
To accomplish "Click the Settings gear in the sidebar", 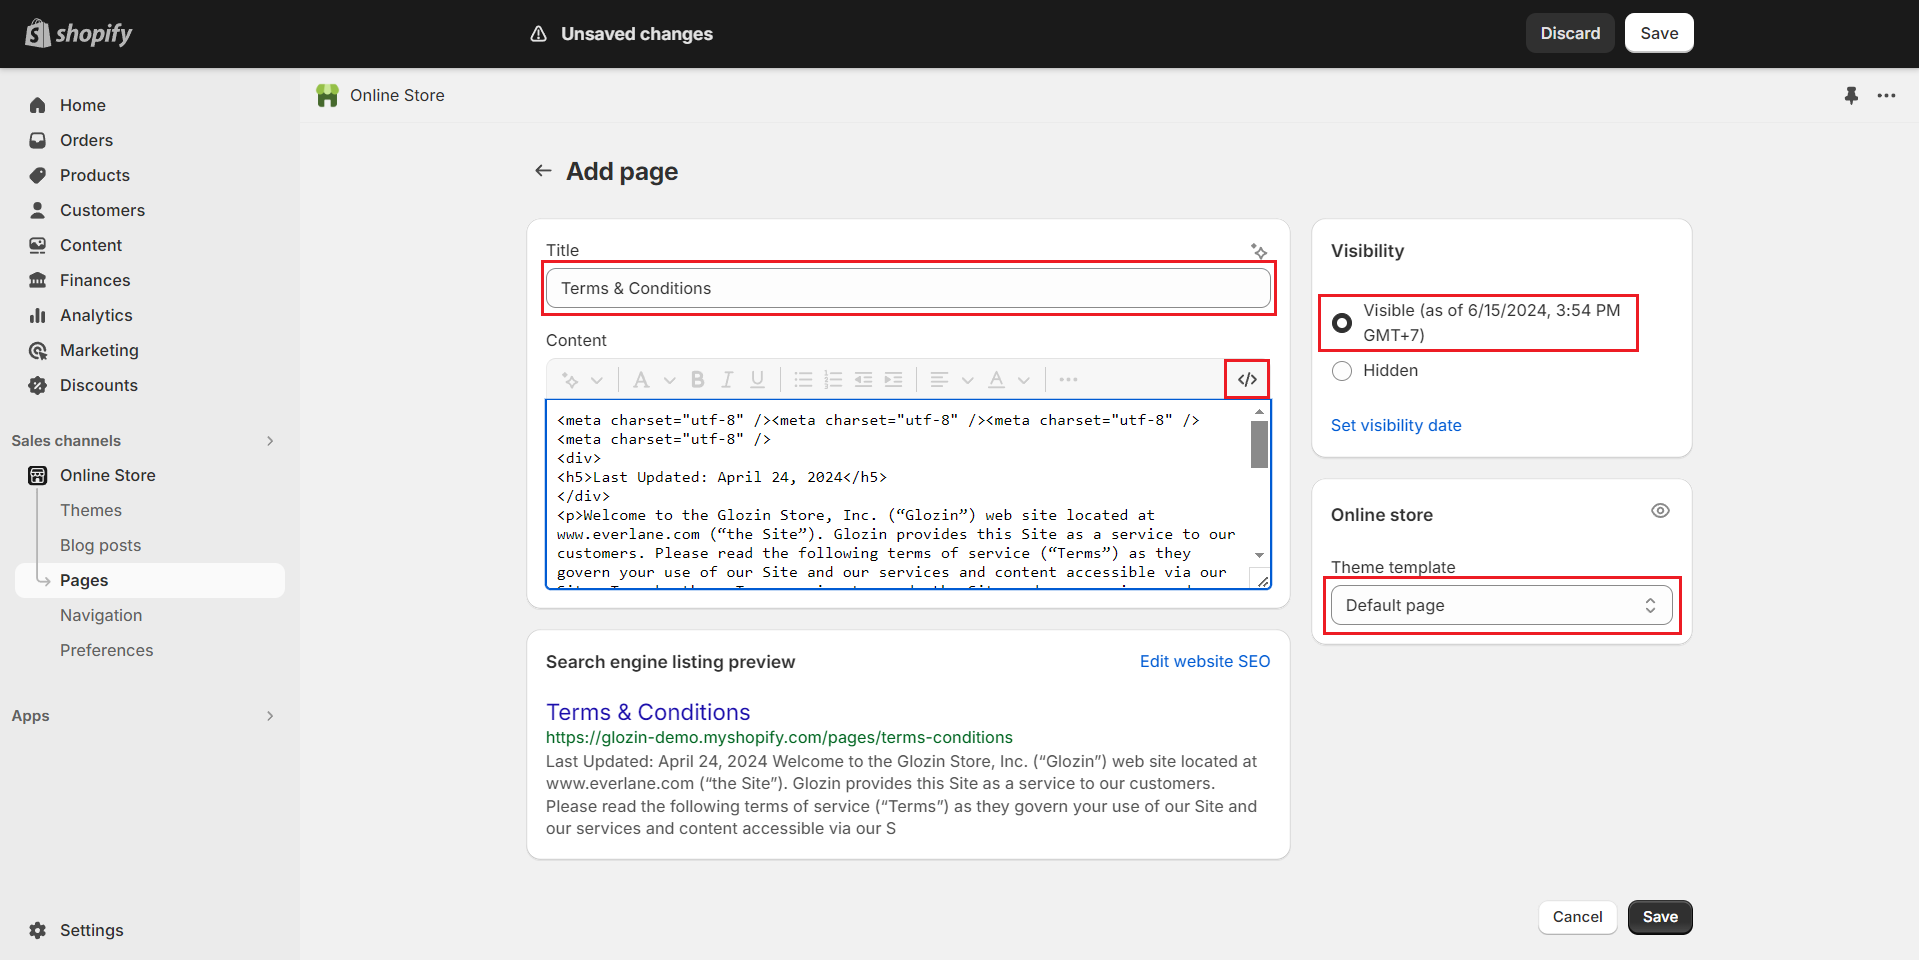I will (x=38, y=930).
